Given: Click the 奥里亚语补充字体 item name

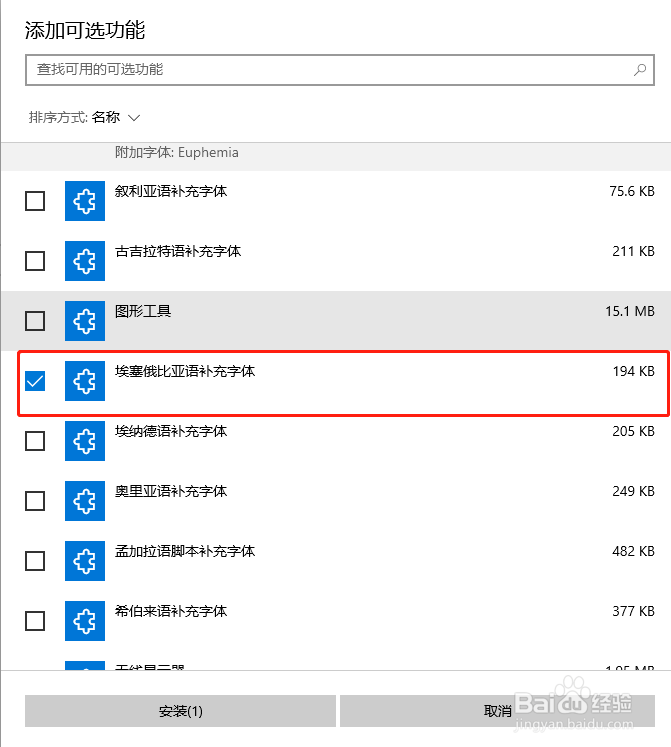Looking at the screenshot, I should click(171, 492).
